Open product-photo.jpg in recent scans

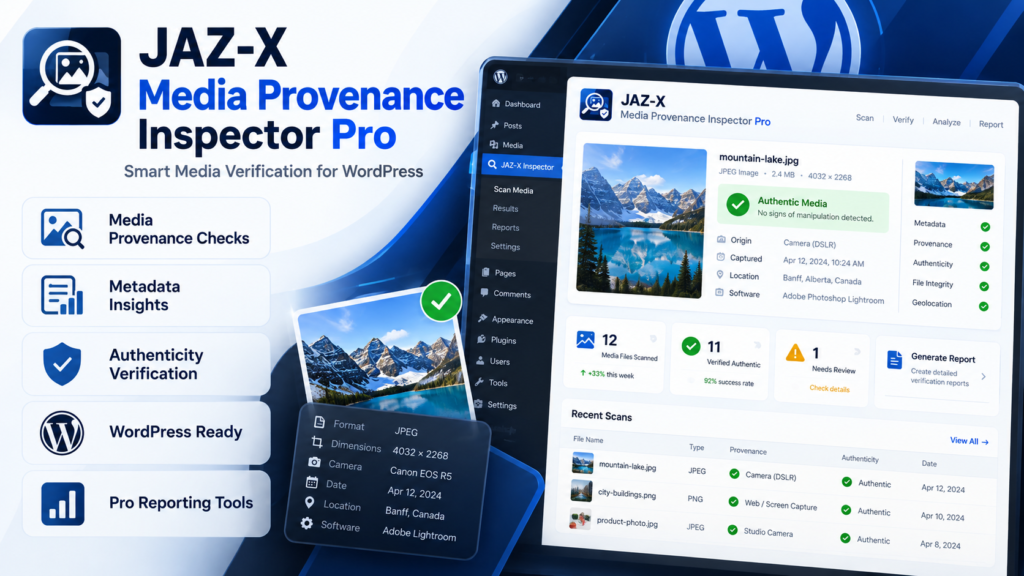[x=627, y=522]
